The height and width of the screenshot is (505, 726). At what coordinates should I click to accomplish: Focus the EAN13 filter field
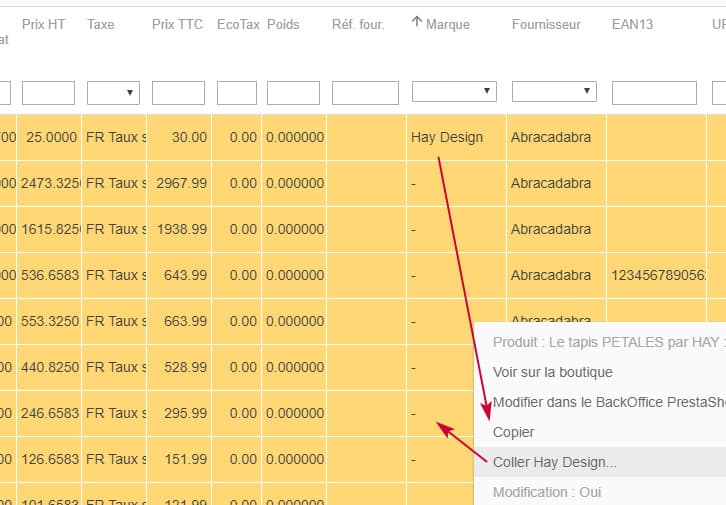654,93
